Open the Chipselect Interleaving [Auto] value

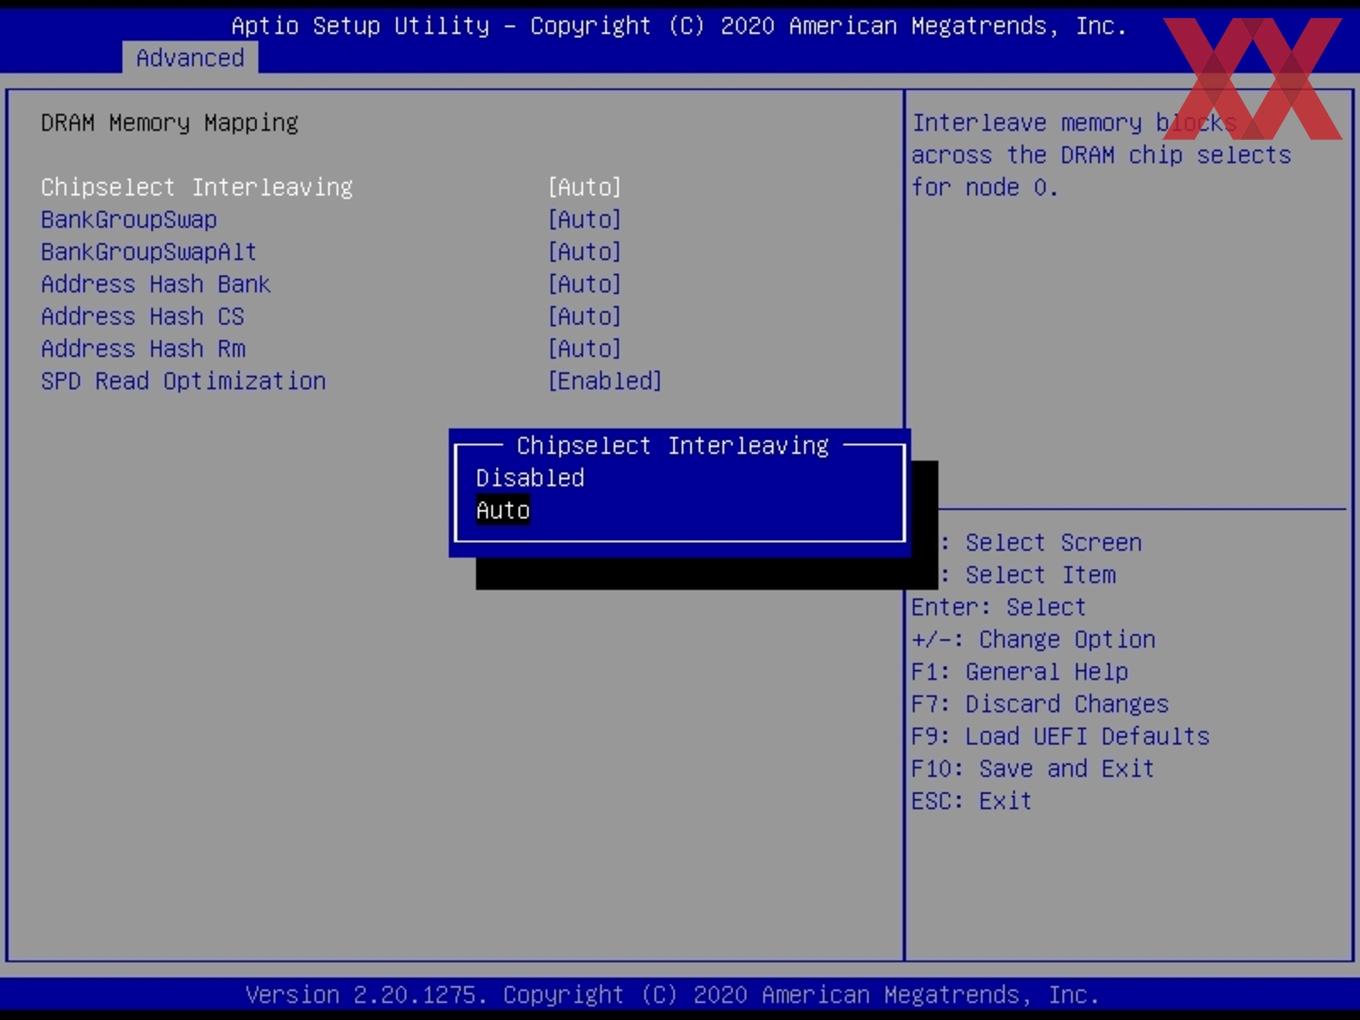coord(585,187)
